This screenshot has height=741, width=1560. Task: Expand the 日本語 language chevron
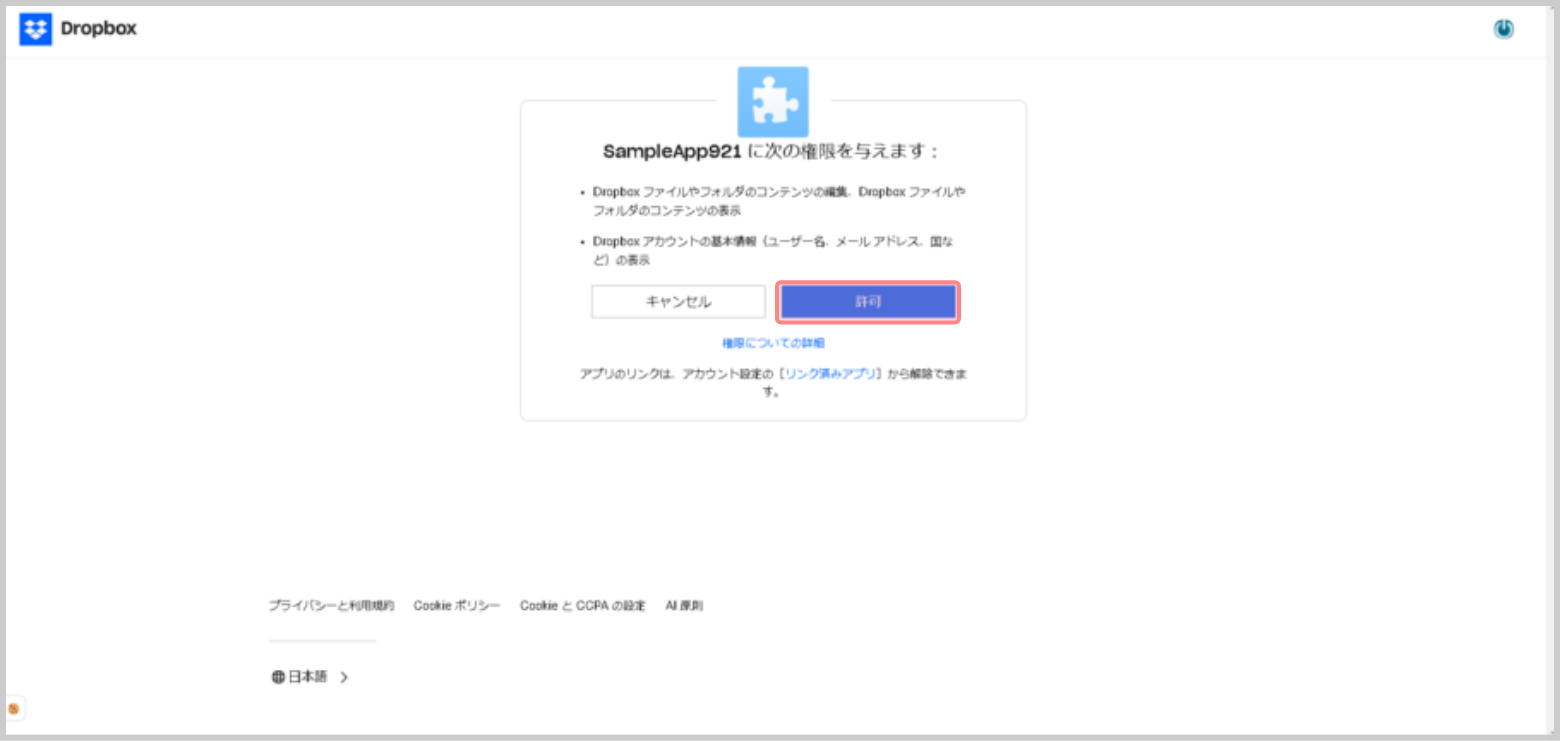[344, 677]
